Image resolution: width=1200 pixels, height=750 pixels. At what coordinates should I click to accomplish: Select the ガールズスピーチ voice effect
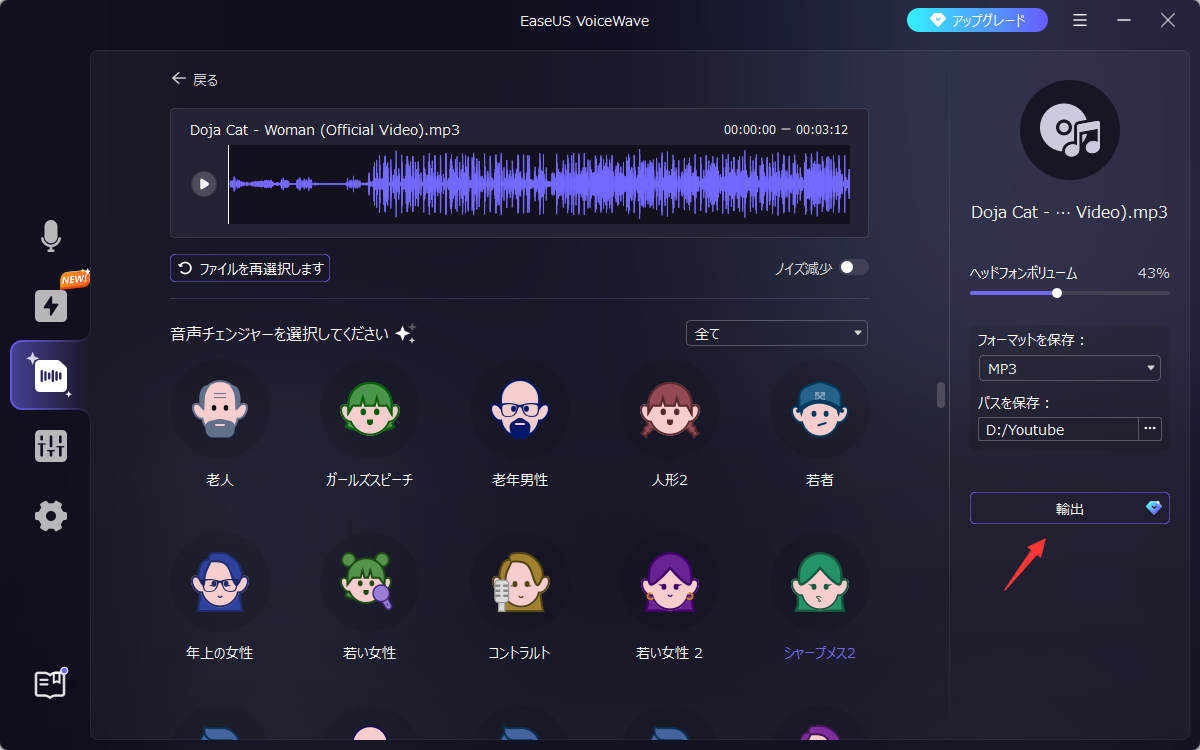[x=369, y=428]
